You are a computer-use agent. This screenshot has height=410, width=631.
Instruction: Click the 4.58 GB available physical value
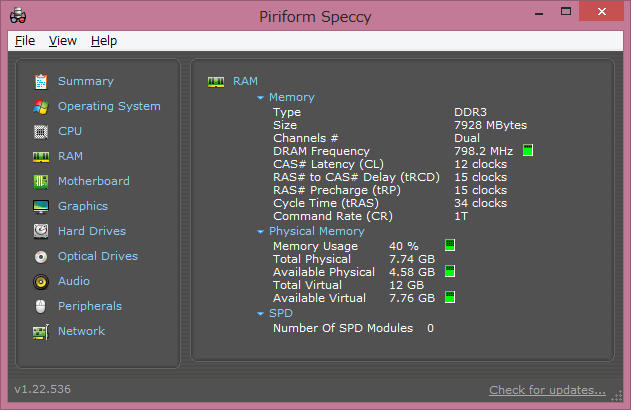coord(412,272)
